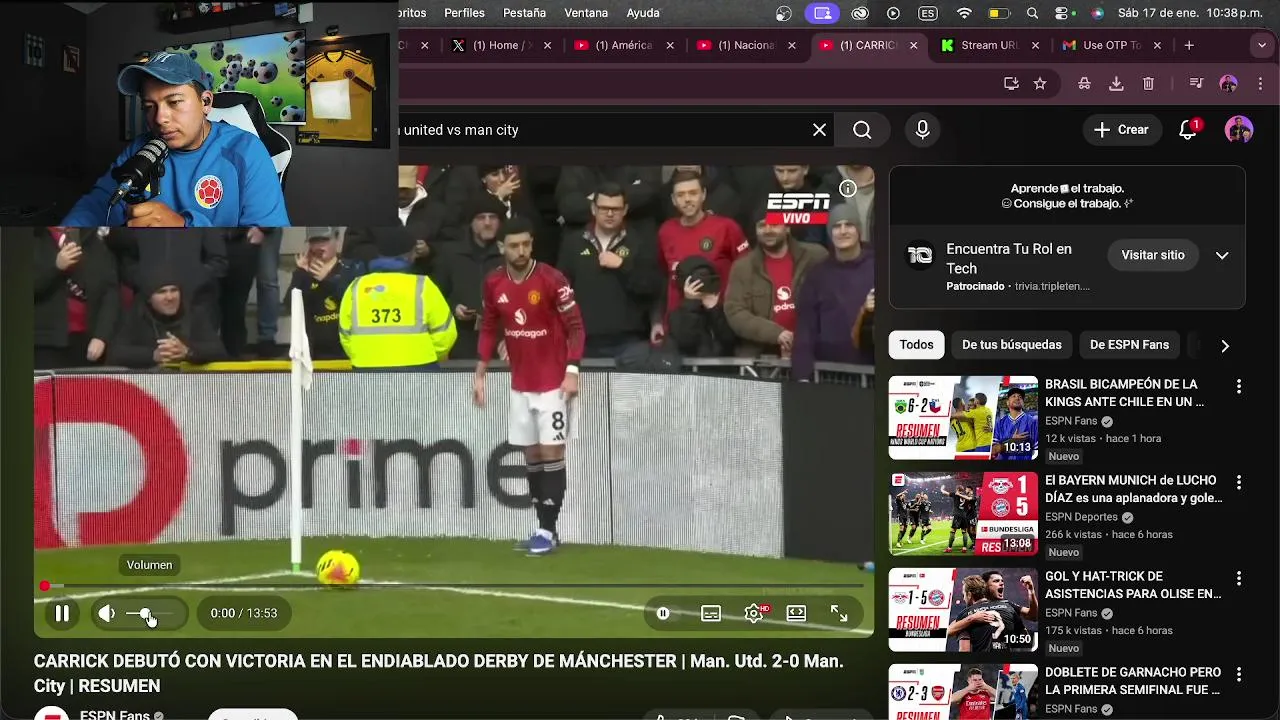The width and height of the screenshot is (1280, 720).
Task: Open the Perfiles menu
Action: 464,13
